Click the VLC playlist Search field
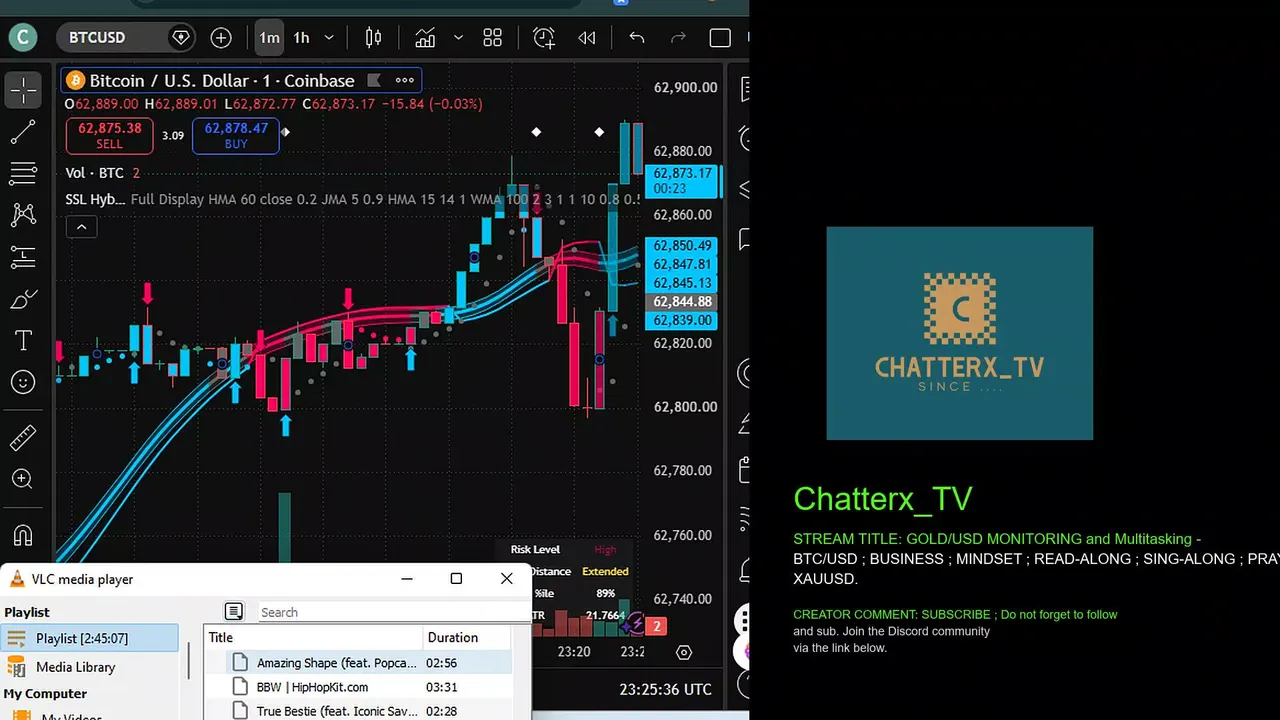Viewport: 1280px width, 720px height. pos(392,612)
